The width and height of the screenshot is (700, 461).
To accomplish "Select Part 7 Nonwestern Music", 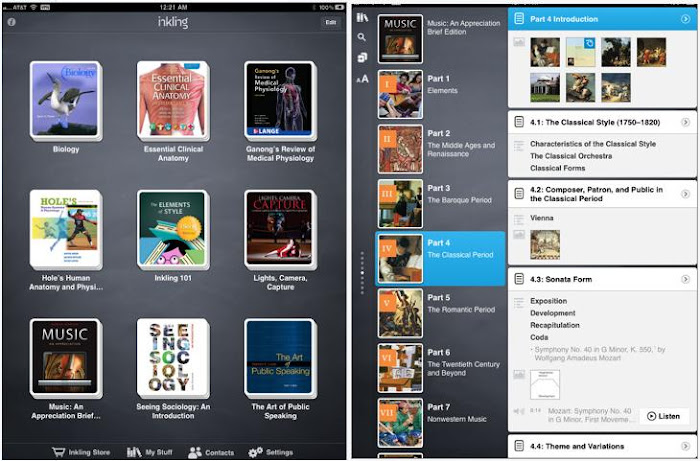I will point(441,423).
